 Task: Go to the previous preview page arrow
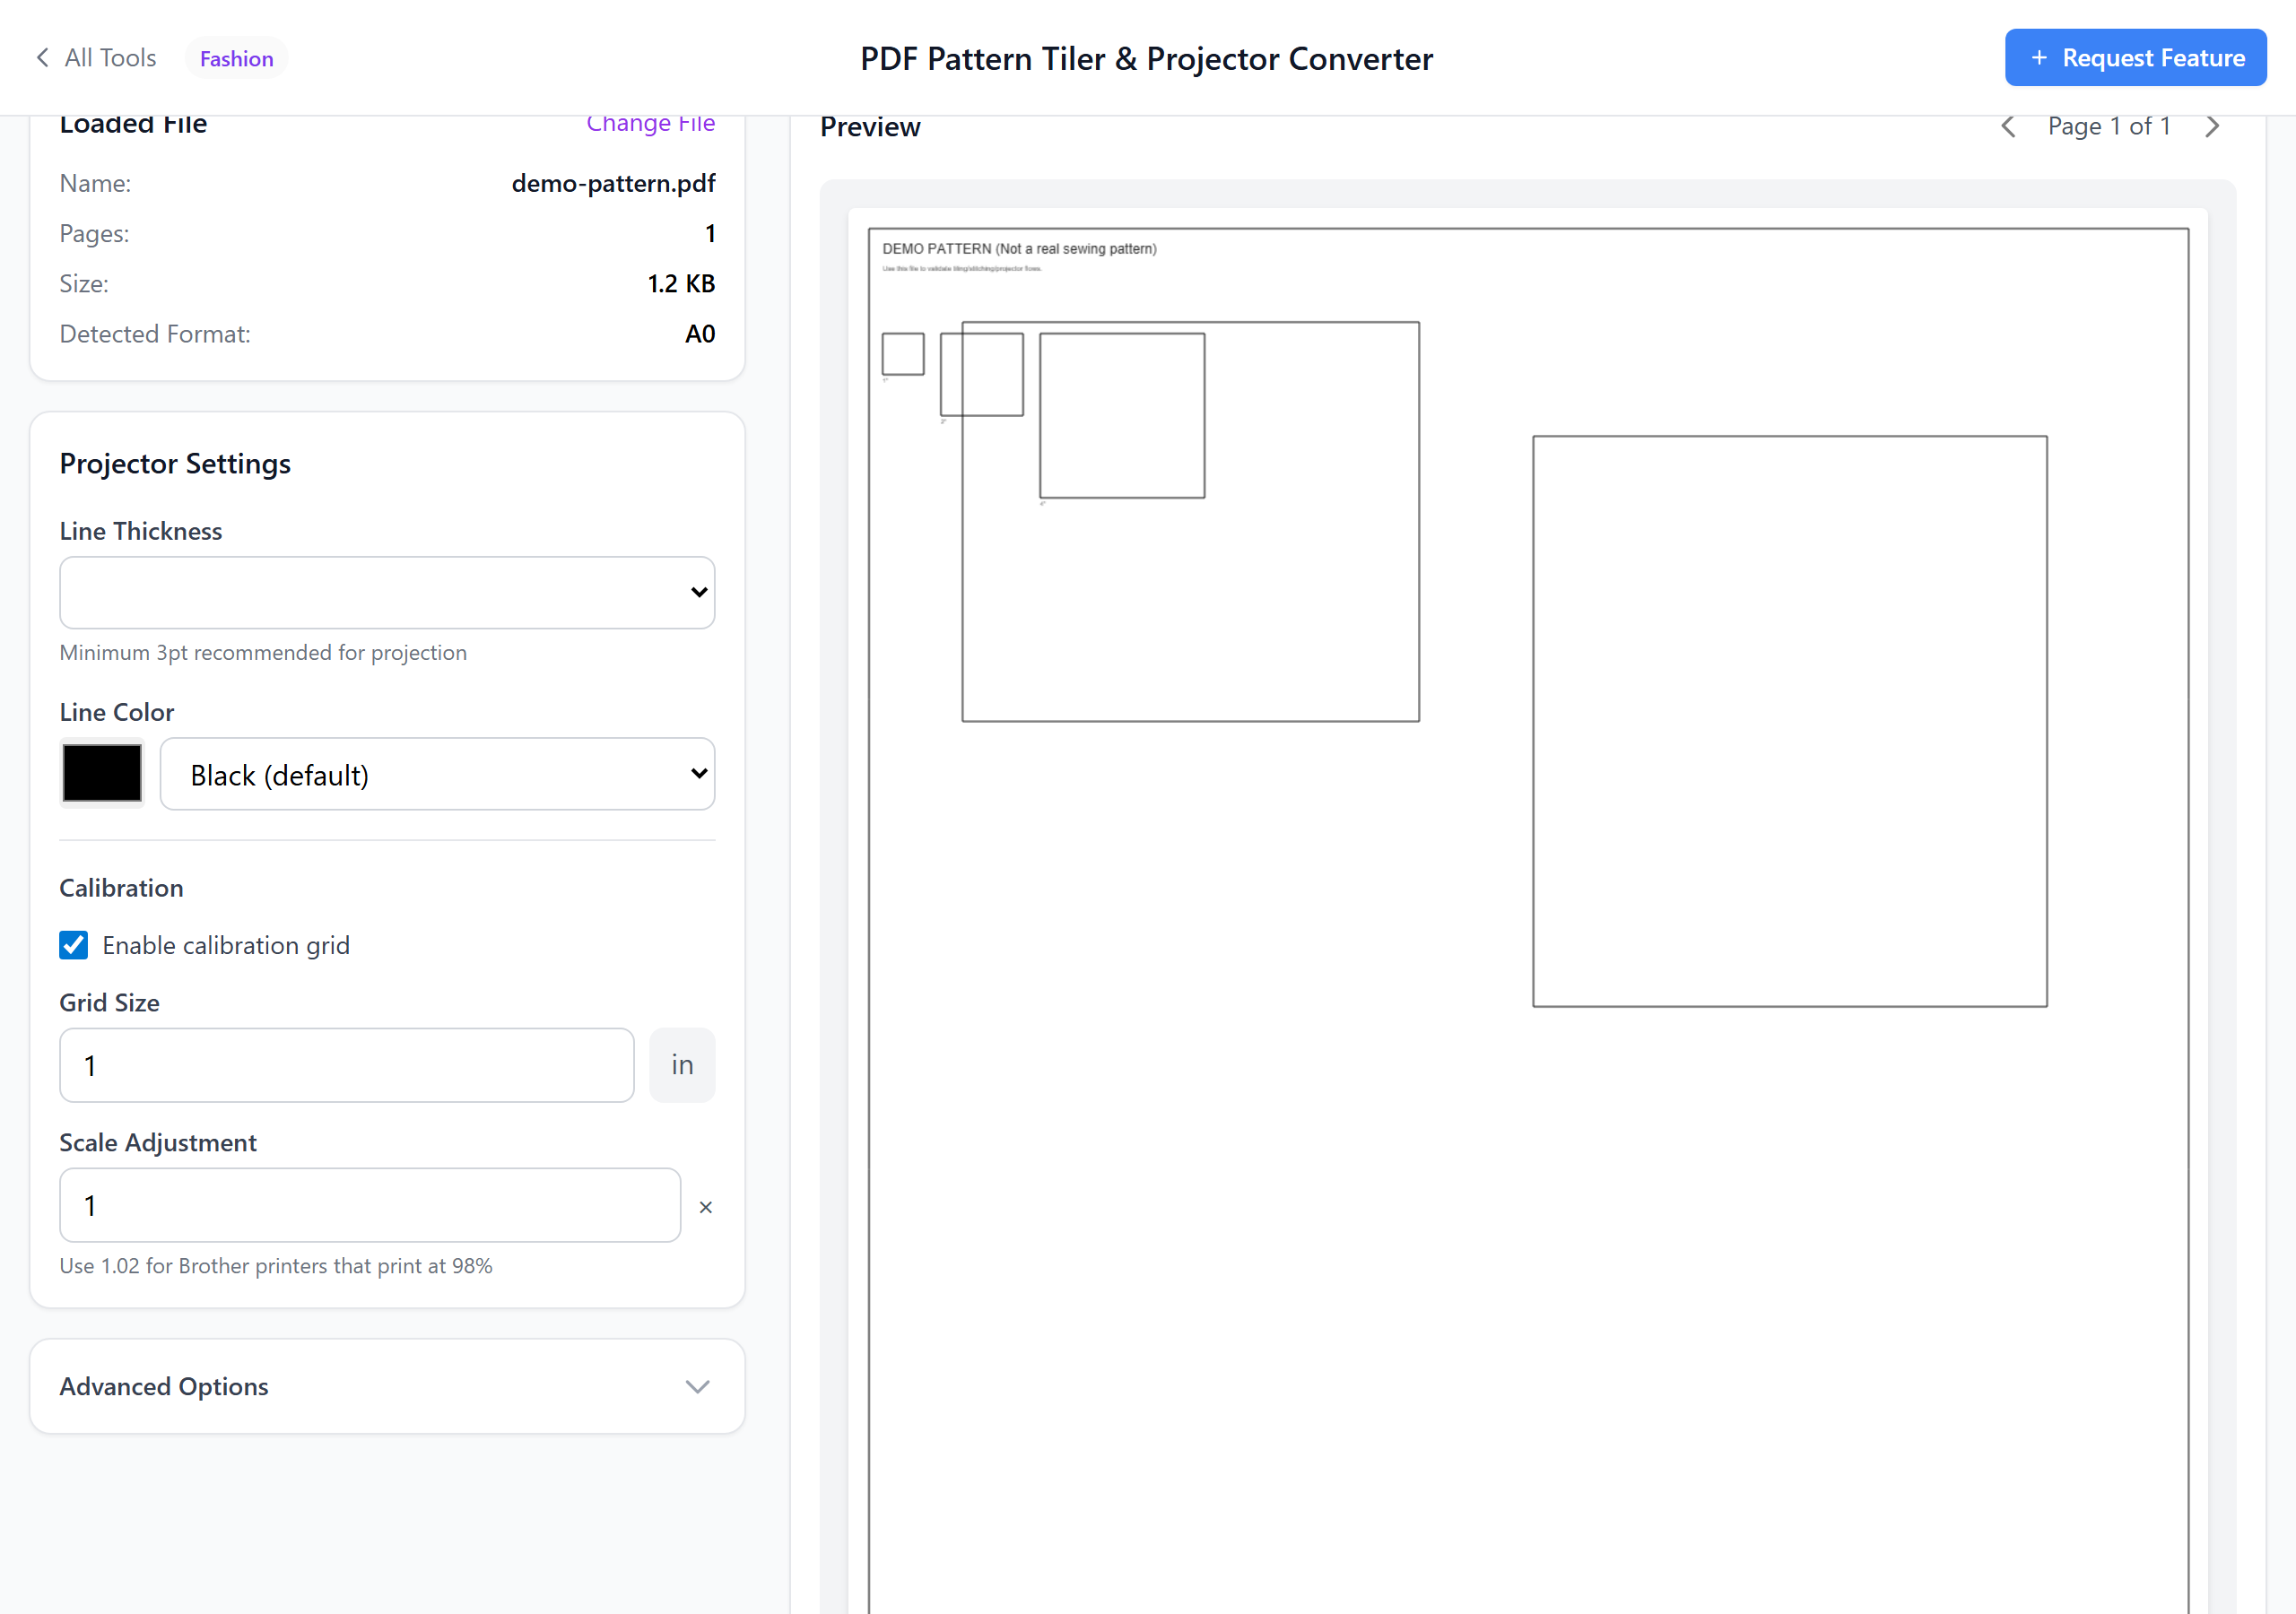pos(2009,126)
